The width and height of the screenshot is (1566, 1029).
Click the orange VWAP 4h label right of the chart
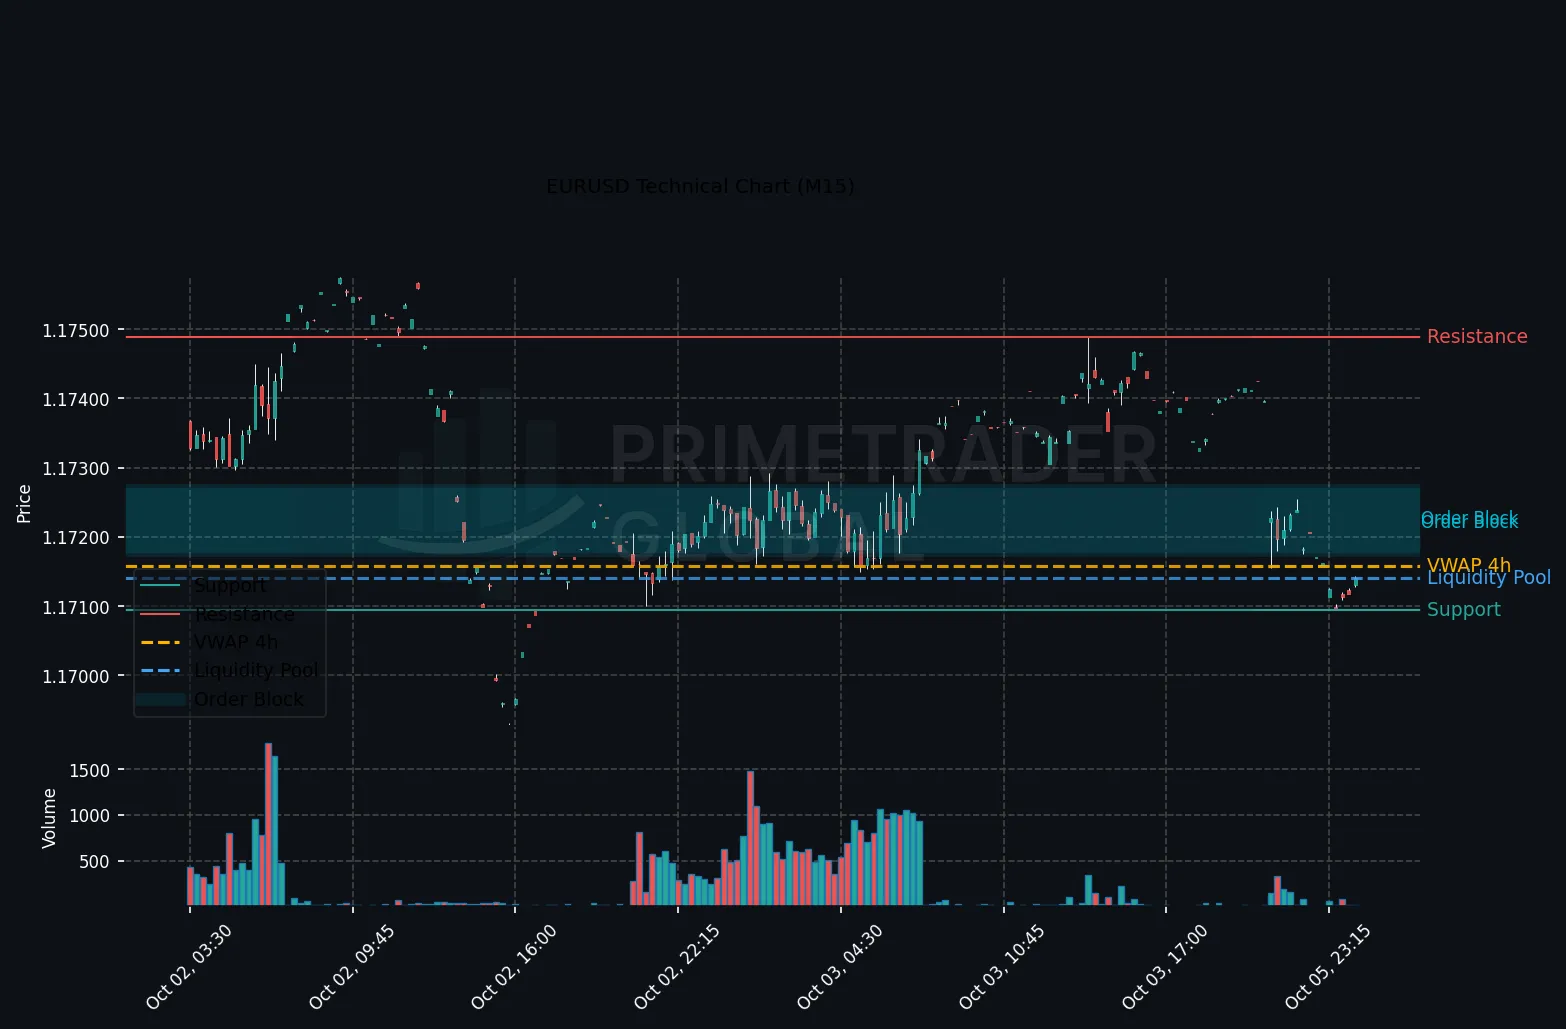click(x=1469, y=566)
